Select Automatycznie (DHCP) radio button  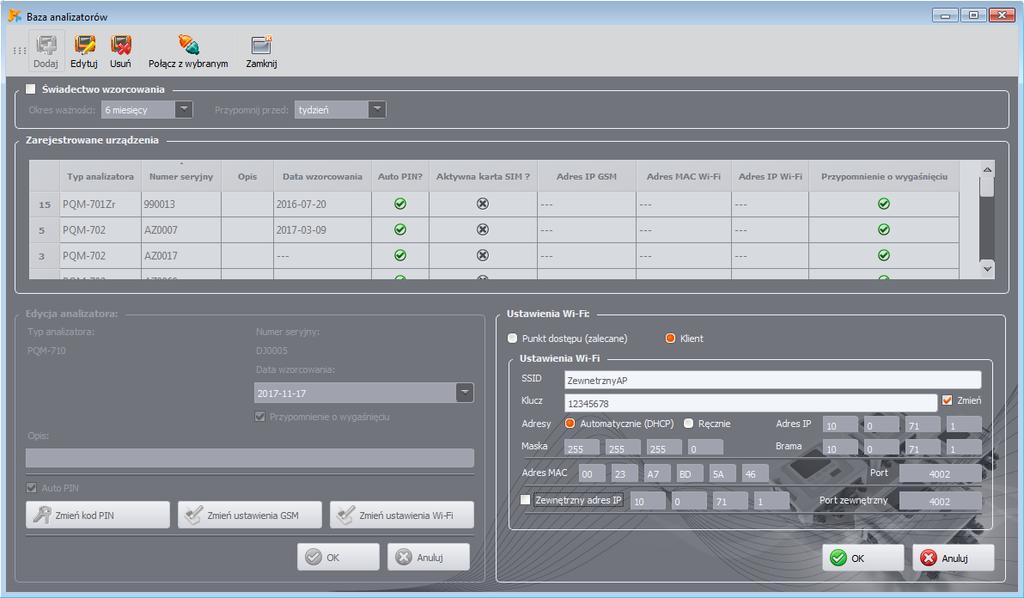point(569,423)
